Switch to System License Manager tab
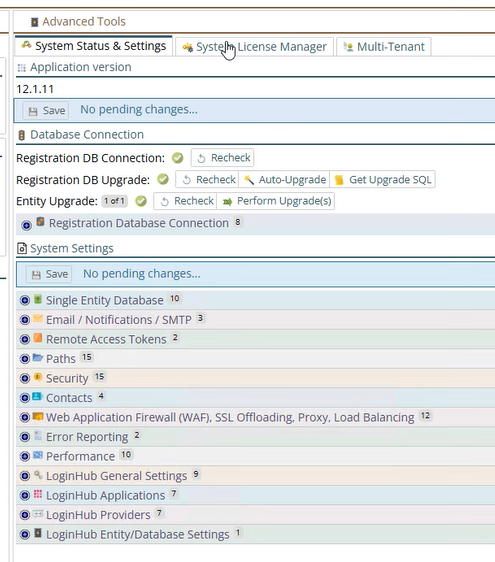 (x=254, y=47)
